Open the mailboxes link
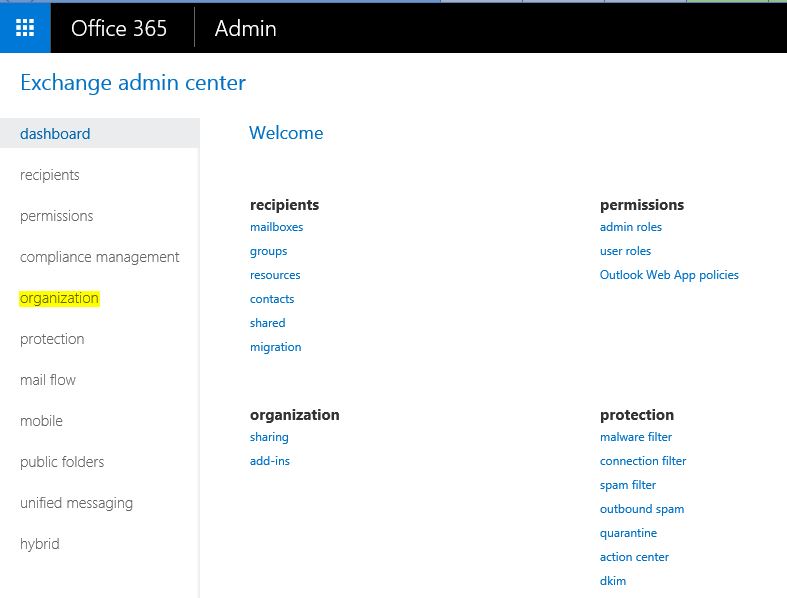Screen dimensions: 787x598 [x=277, y=227]
